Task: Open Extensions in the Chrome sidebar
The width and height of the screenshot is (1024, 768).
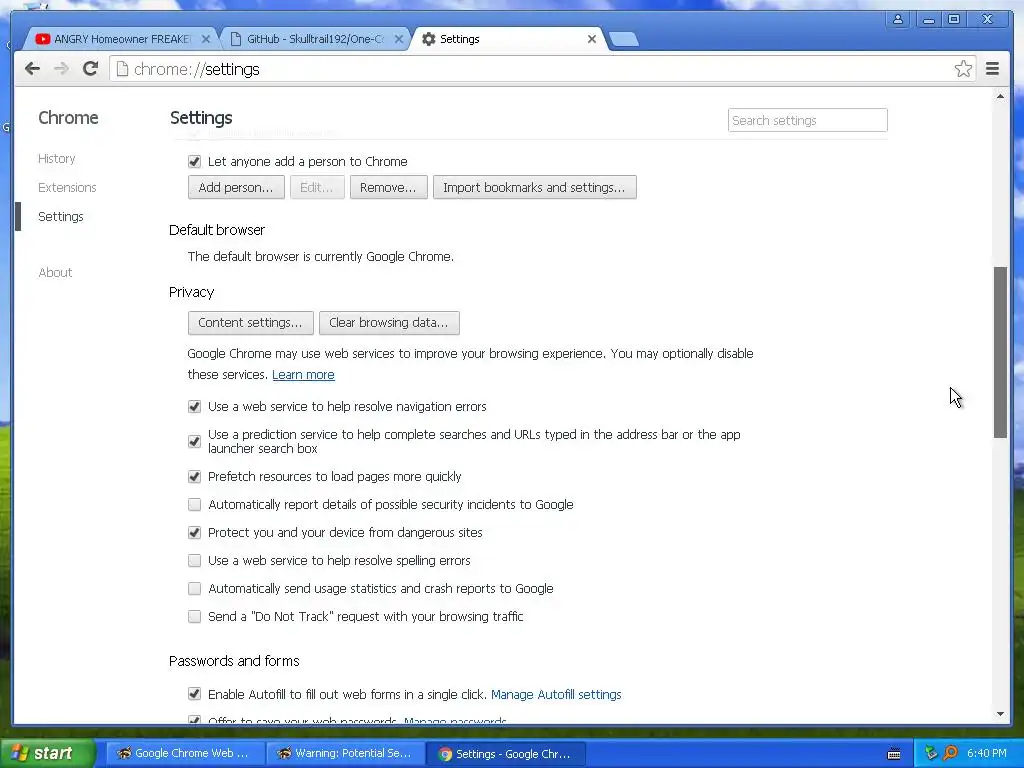Action: tap(67, 187)
